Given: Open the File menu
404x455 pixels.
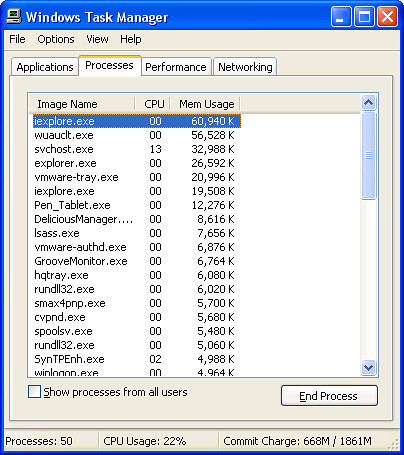Looking at the screenshot, I should point(17,39).
